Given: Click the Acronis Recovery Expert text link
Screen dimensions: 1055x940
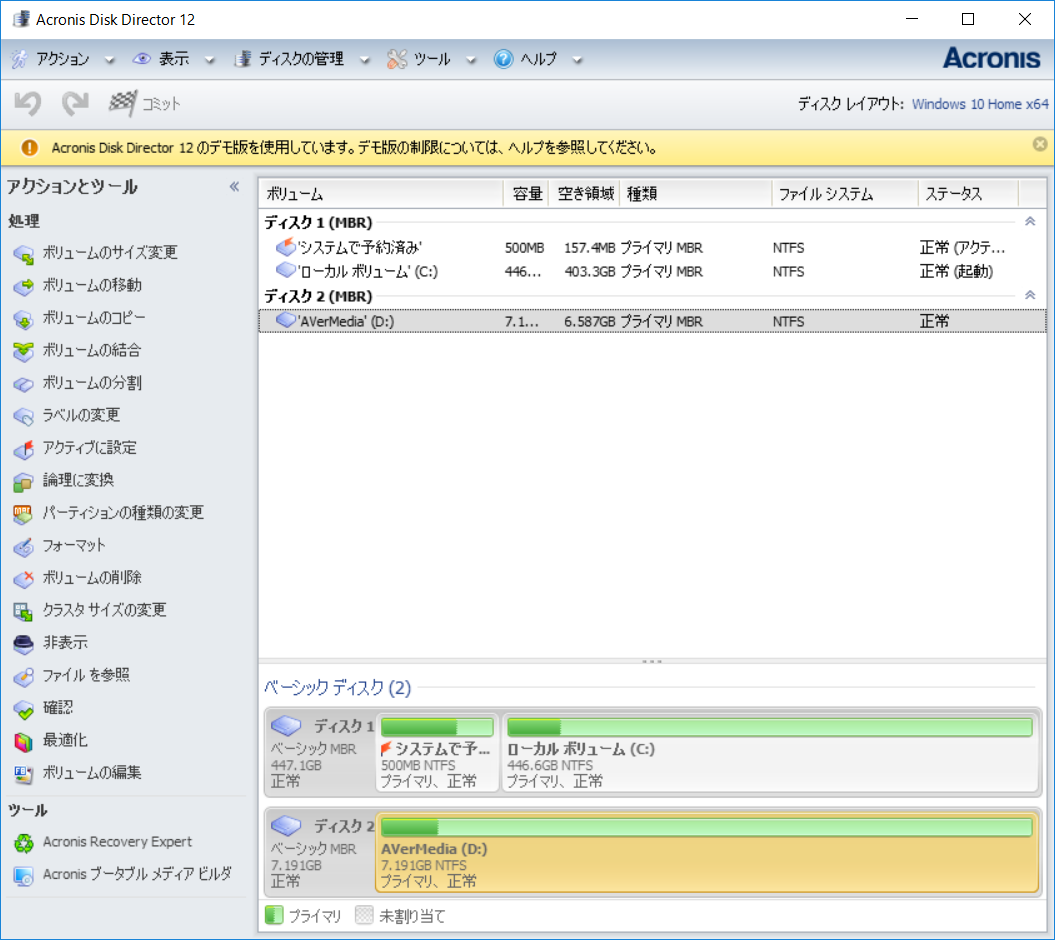Looking at the screenshot, I should 117,842.
